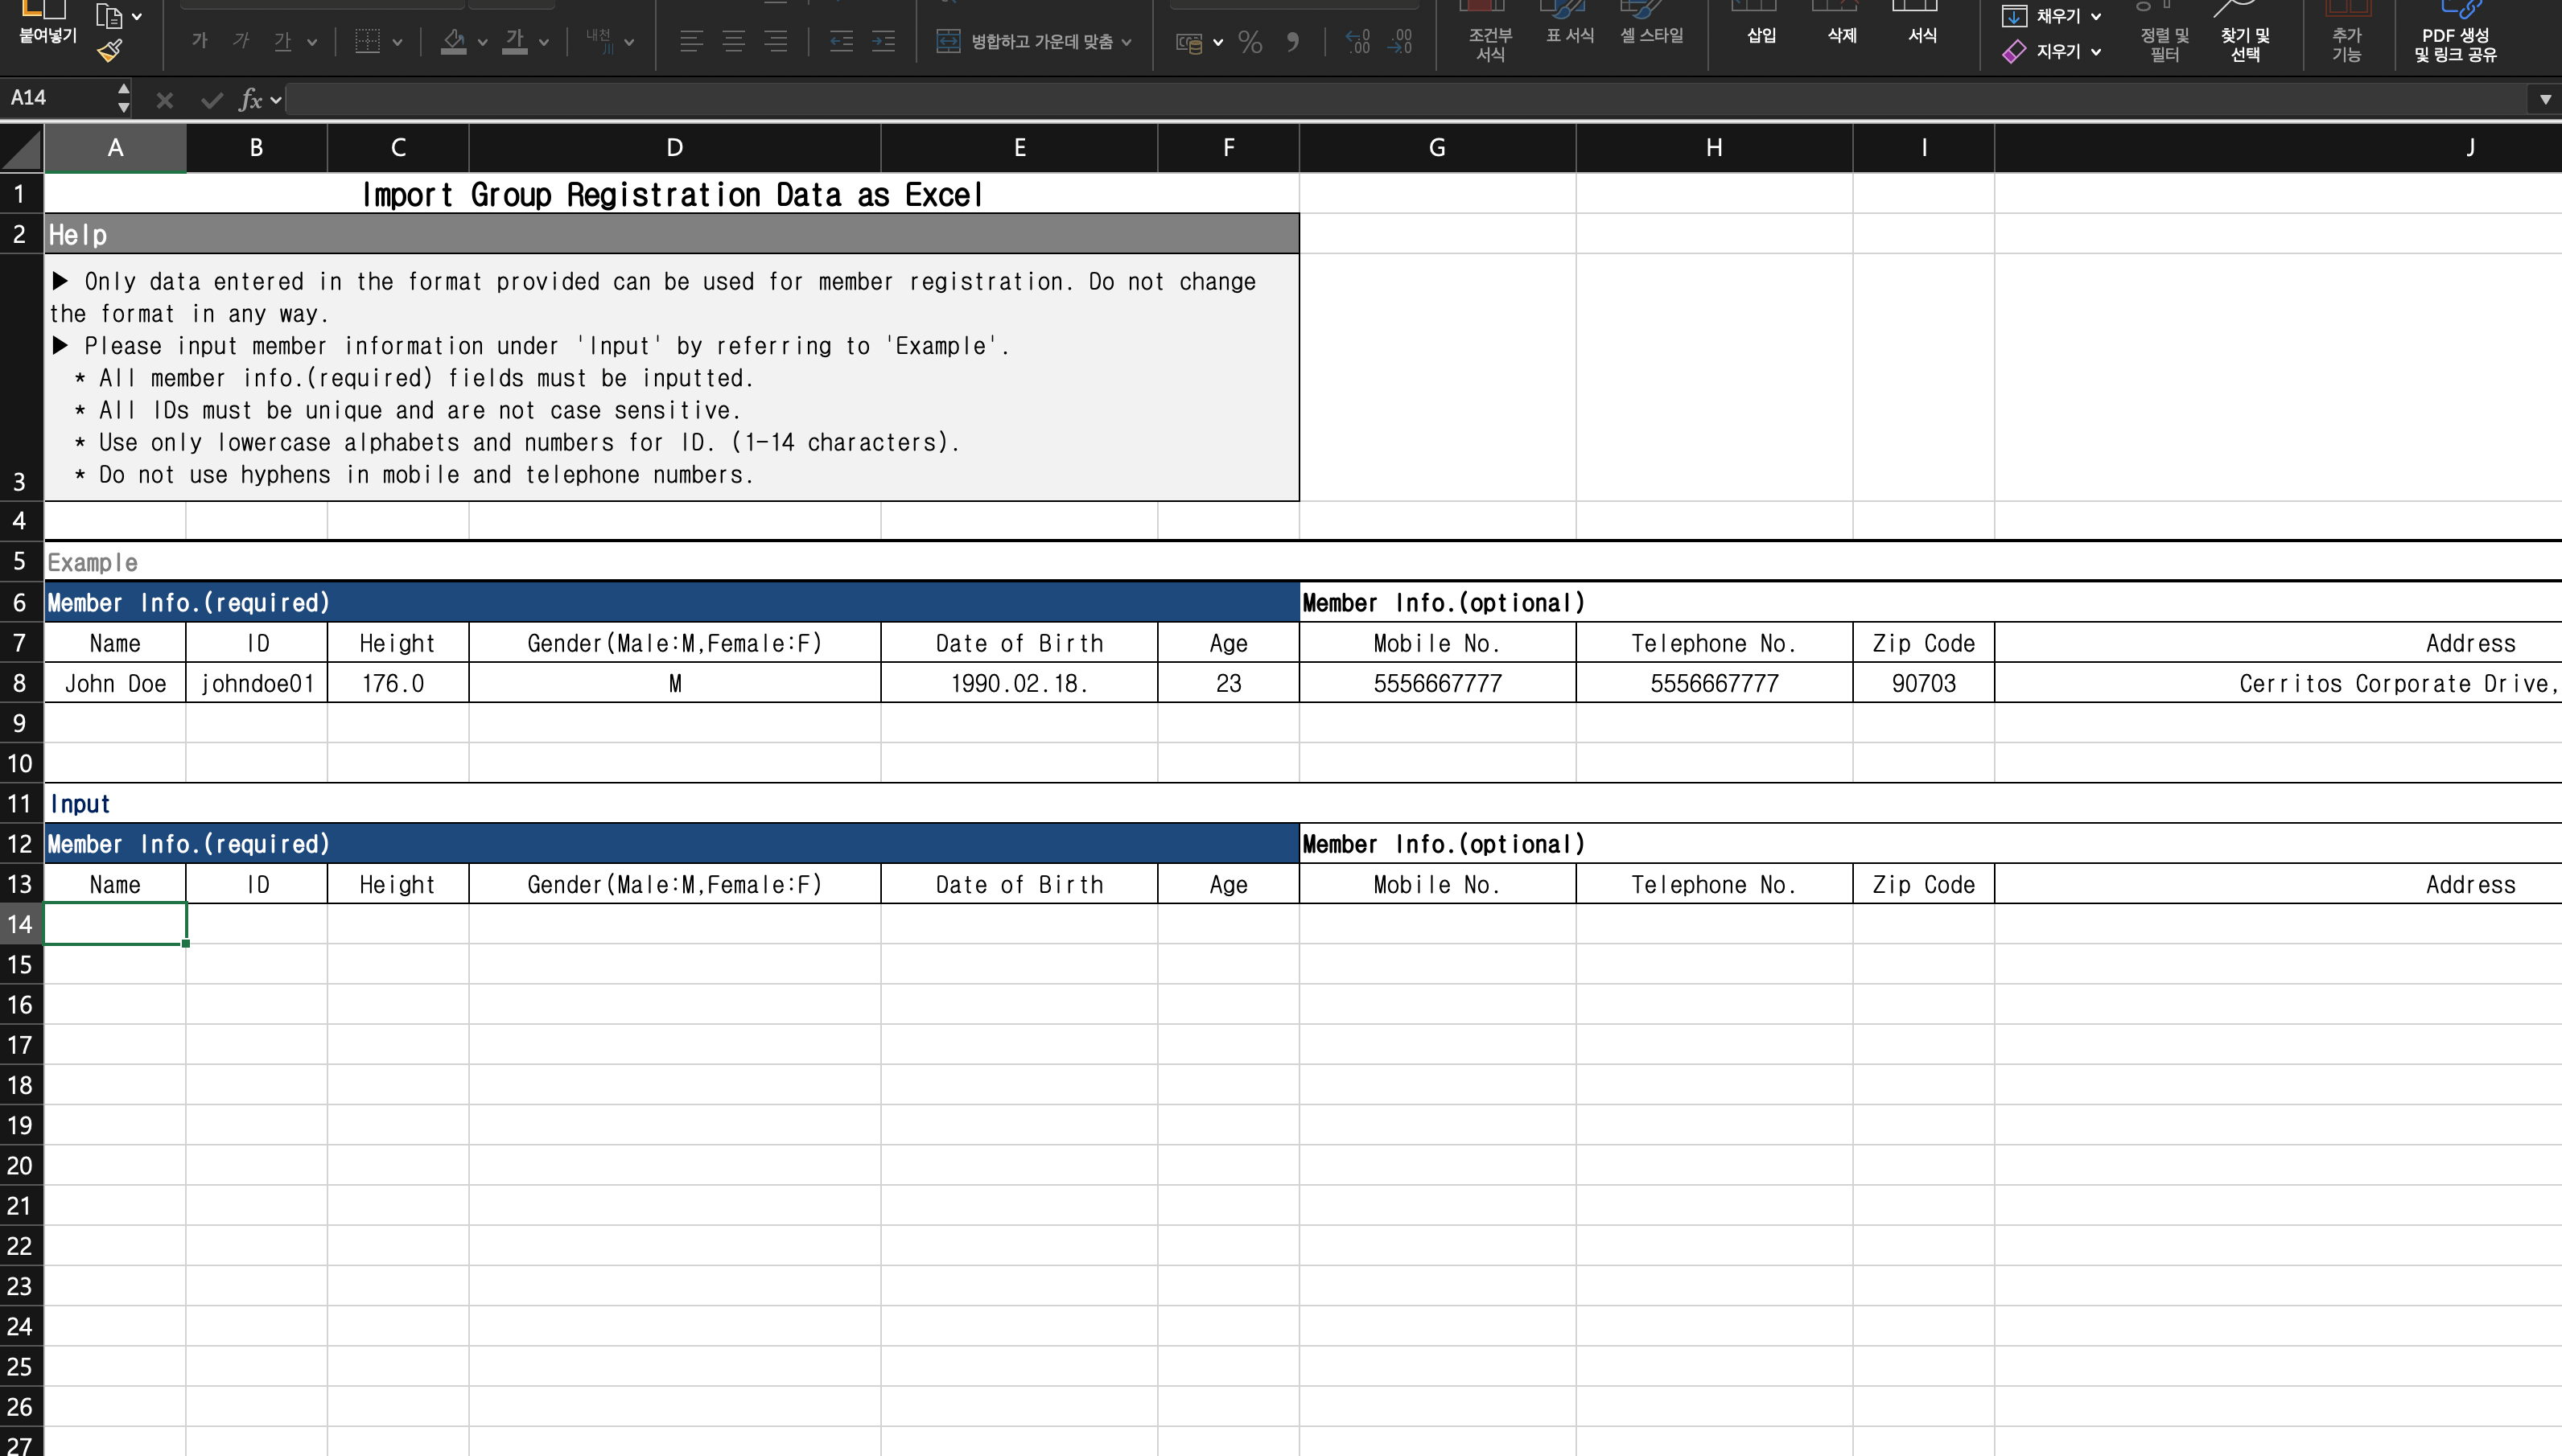2562x1456 pixels.
Task: Toggle bold with the first 가 button
Action: [200, 41]
